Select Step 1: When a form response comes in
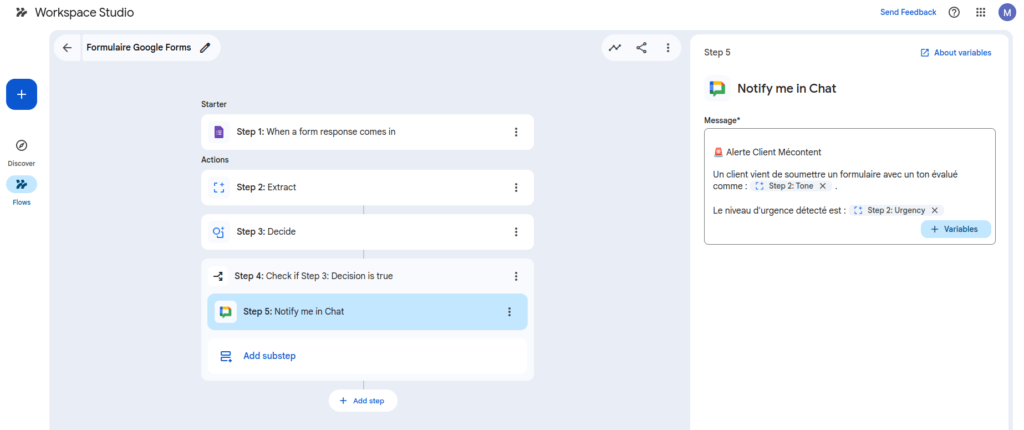1024x430 pixels. 367,132
